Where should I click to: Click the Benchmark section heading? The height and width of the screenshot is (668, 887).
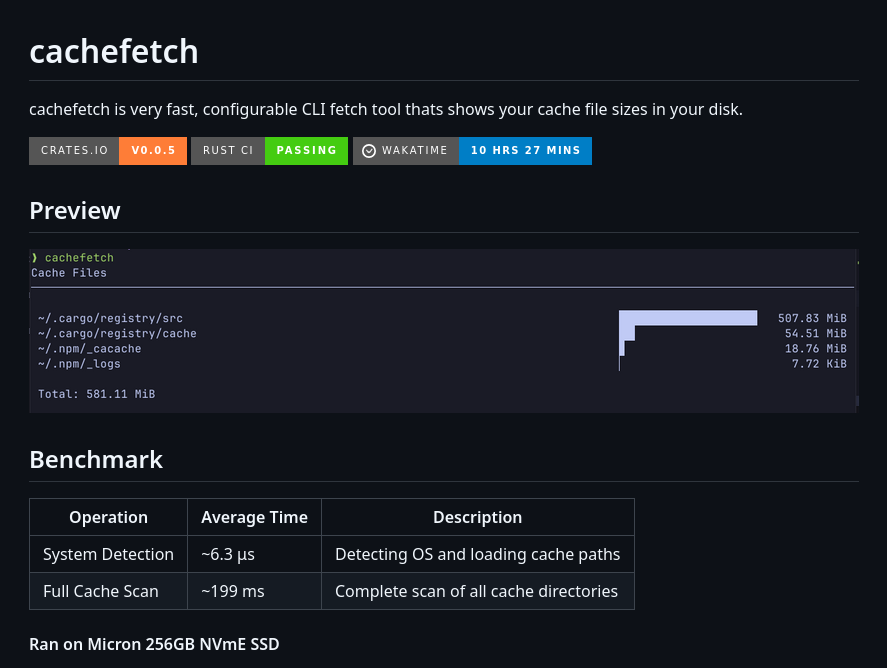pos(96,459)
